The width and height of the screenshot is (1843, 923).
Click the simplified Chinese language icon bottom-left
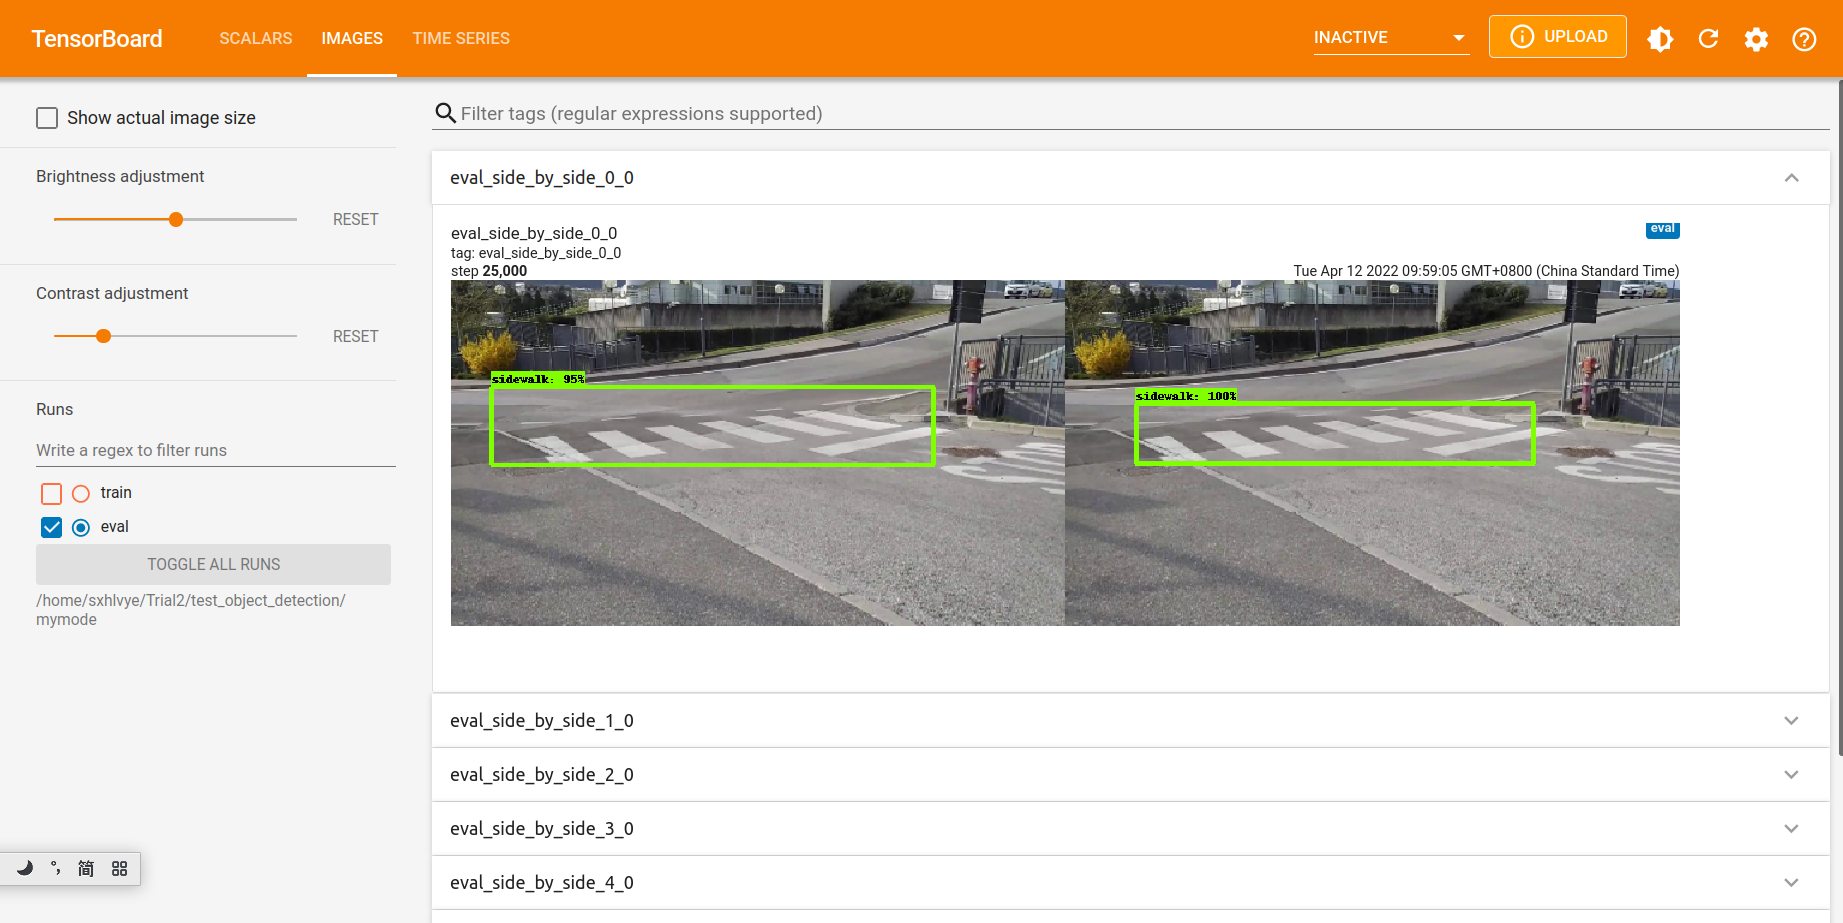(x=85, y=868)
